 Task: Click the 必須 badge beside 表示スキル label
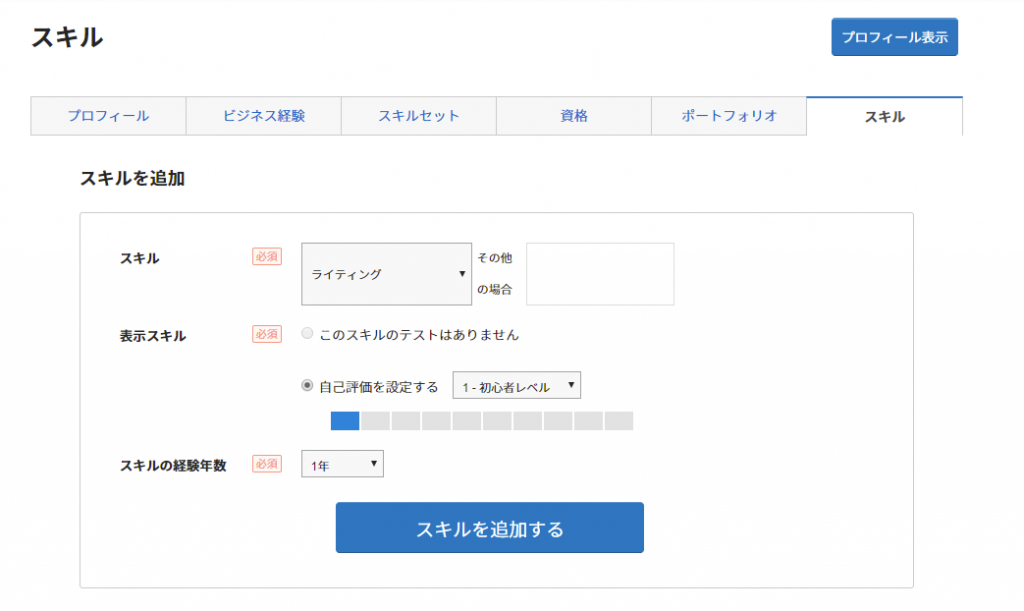coord(267,335)
